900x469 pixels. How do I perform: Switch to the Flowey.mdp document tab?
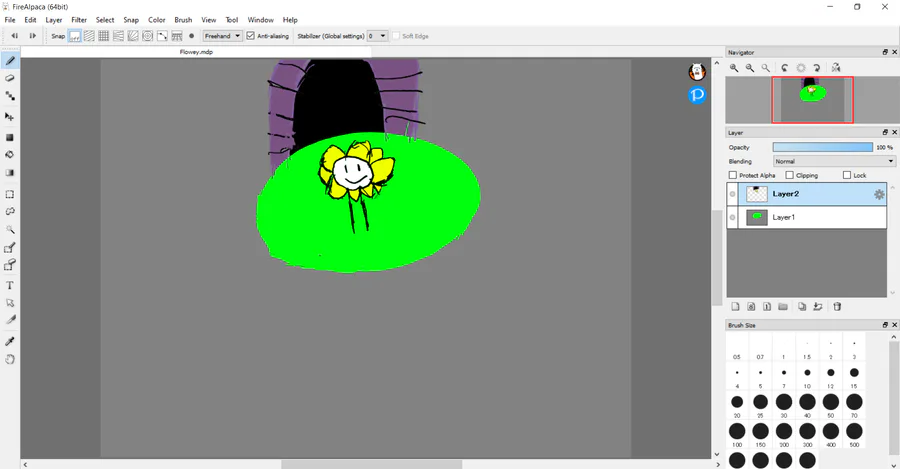[x=196, y=52]
